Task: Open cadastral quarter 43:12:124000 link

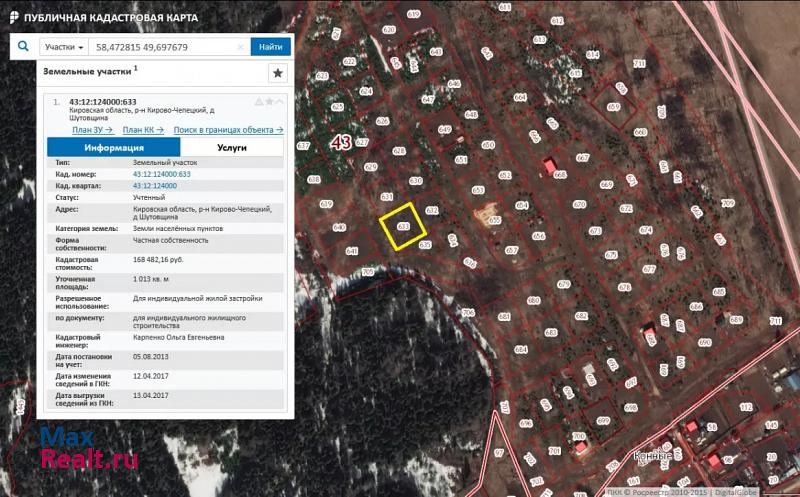Action: click(x=154, y=185)
